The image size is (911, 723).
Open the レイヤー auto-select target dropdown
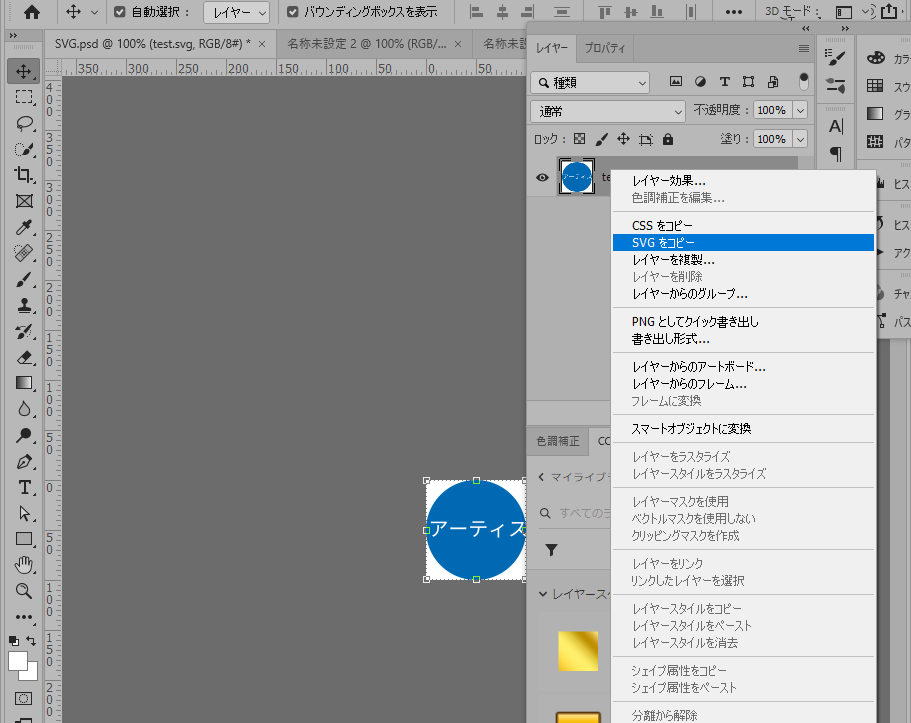[236, 12]
